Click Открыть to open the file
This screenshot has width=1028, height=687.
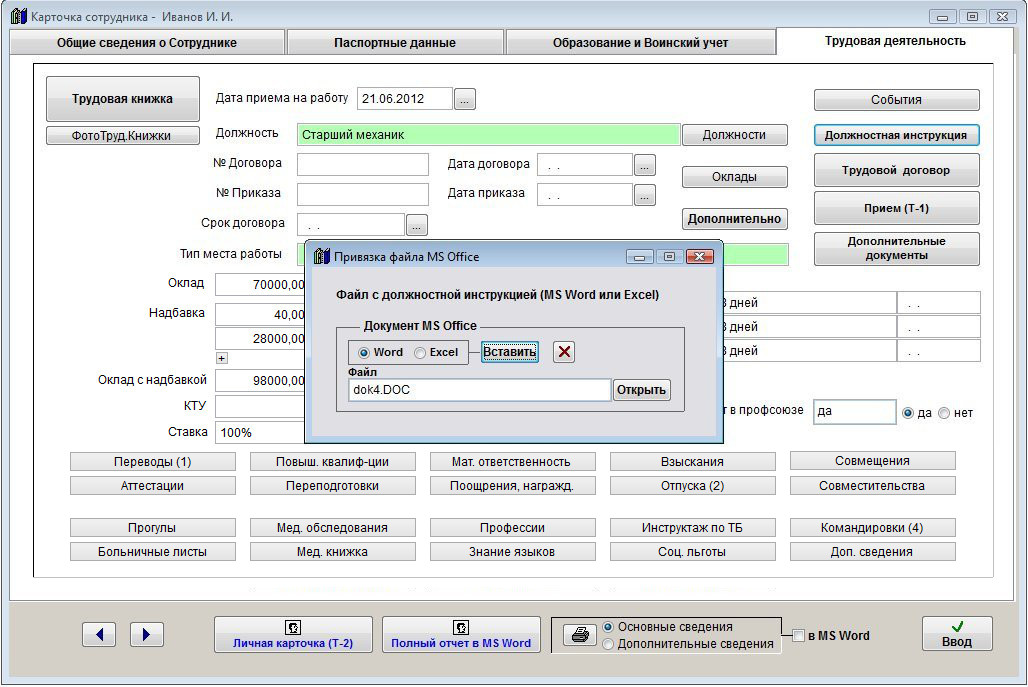coord(641,390)
